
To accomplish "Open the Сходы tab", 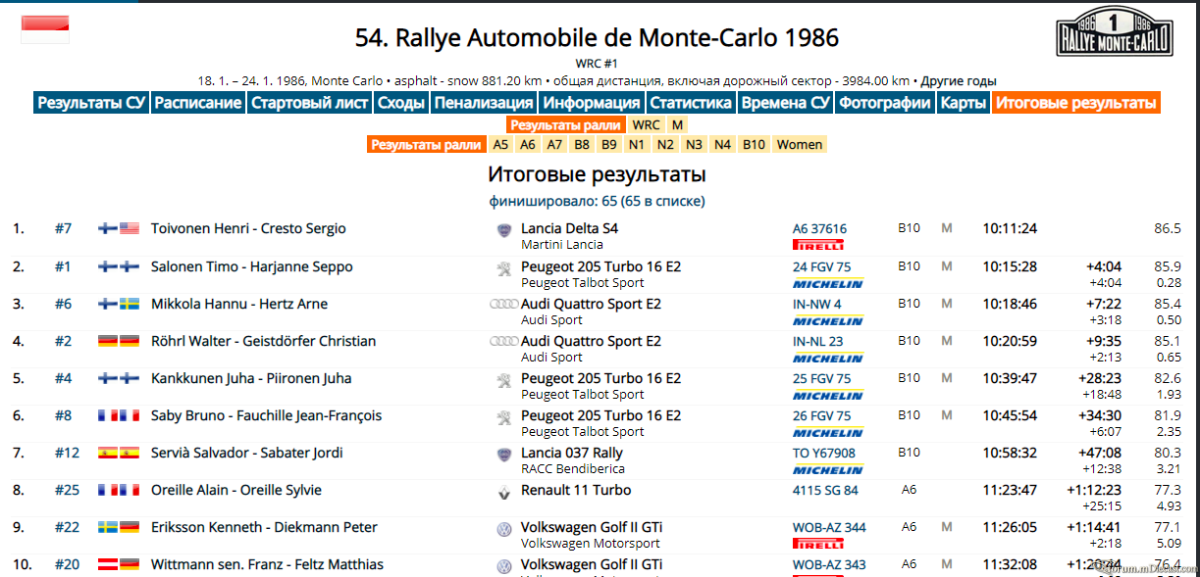I will point(401,103).
